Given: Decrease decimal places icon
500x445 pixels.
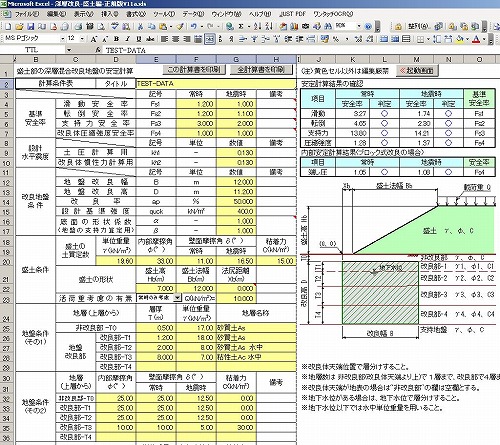Looking at the screenshot, I should [x=369, y=39].
